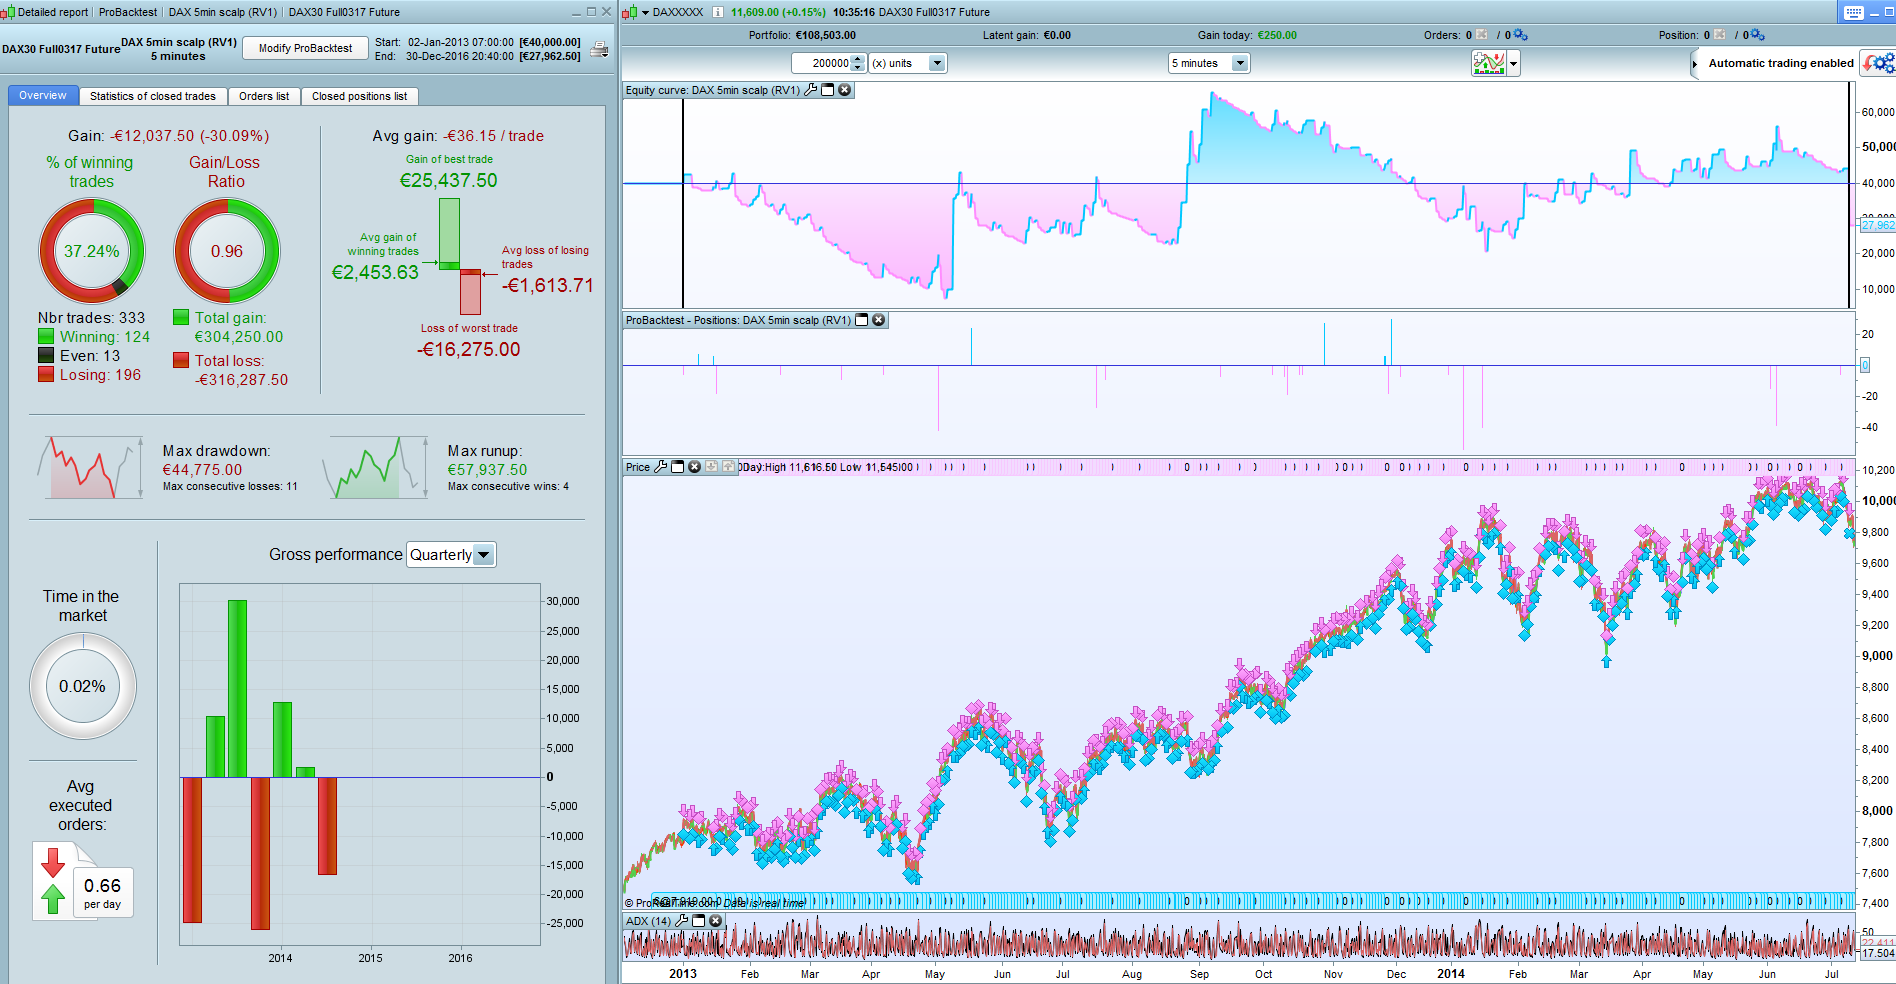This screenshot has width=1896, height=984.
Task: Switch to Statistics of closed trades tab
Action: point(152,96)
